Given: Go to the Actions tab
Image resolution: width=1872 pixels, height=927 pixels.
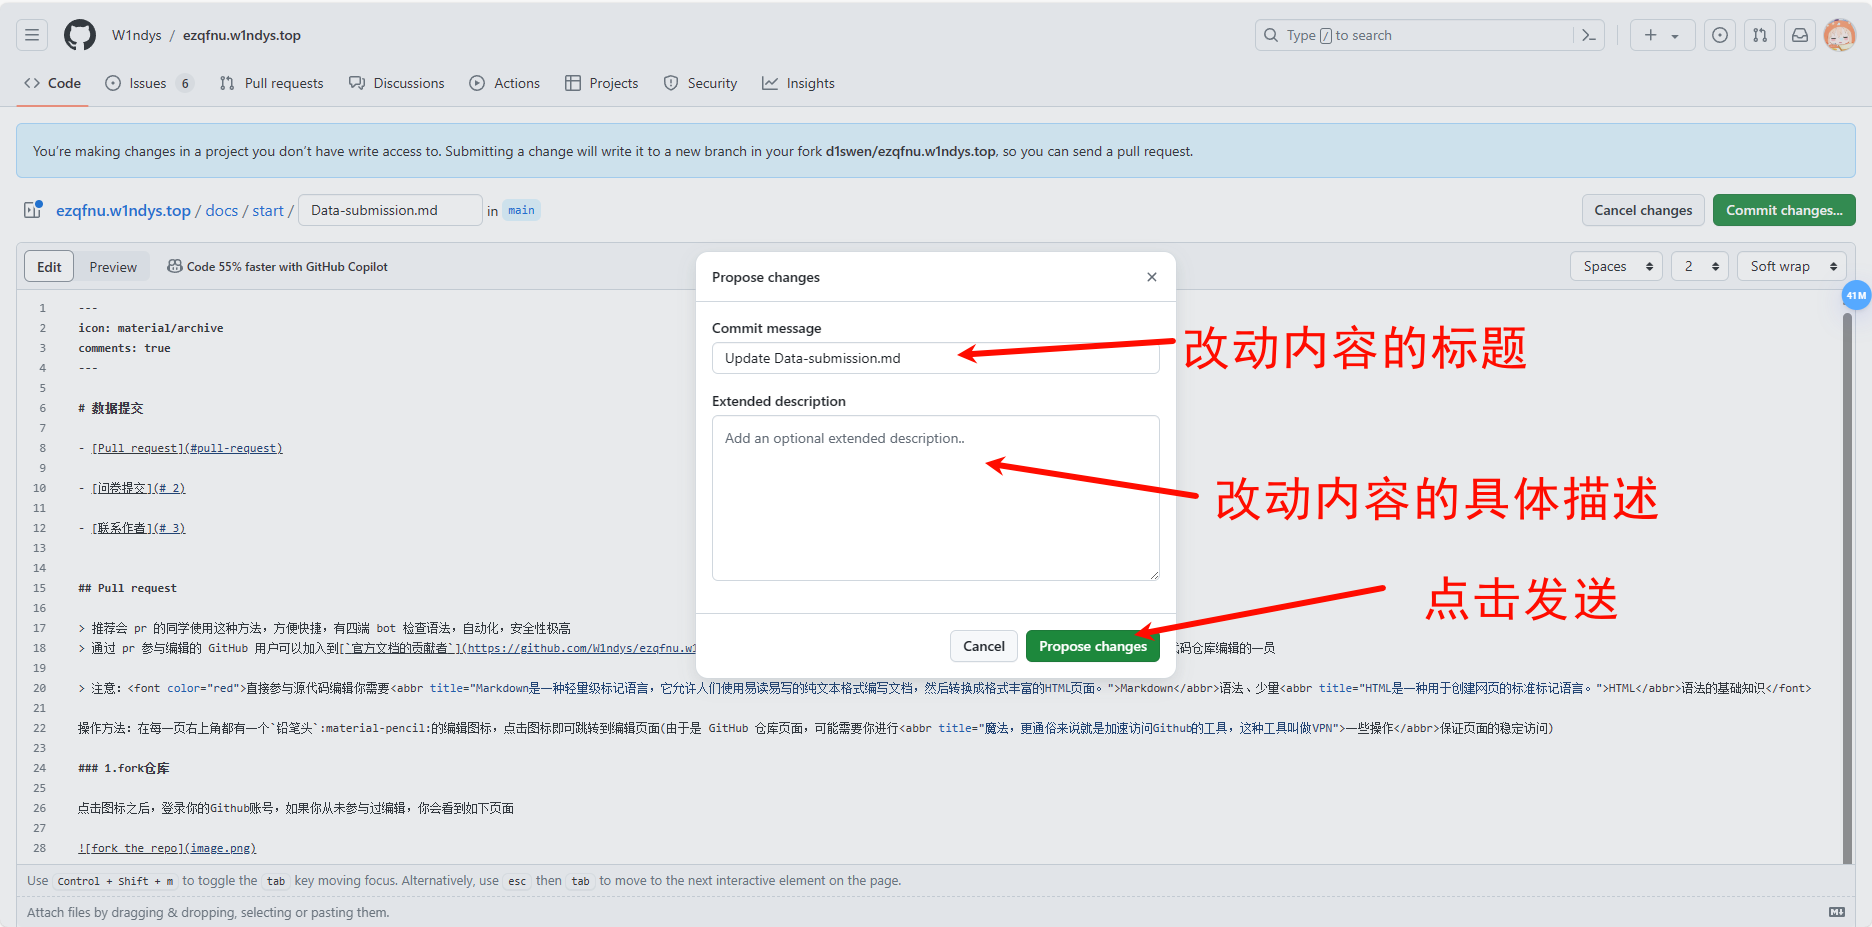Looking at the screenshot, I should (x=505, y=83).
